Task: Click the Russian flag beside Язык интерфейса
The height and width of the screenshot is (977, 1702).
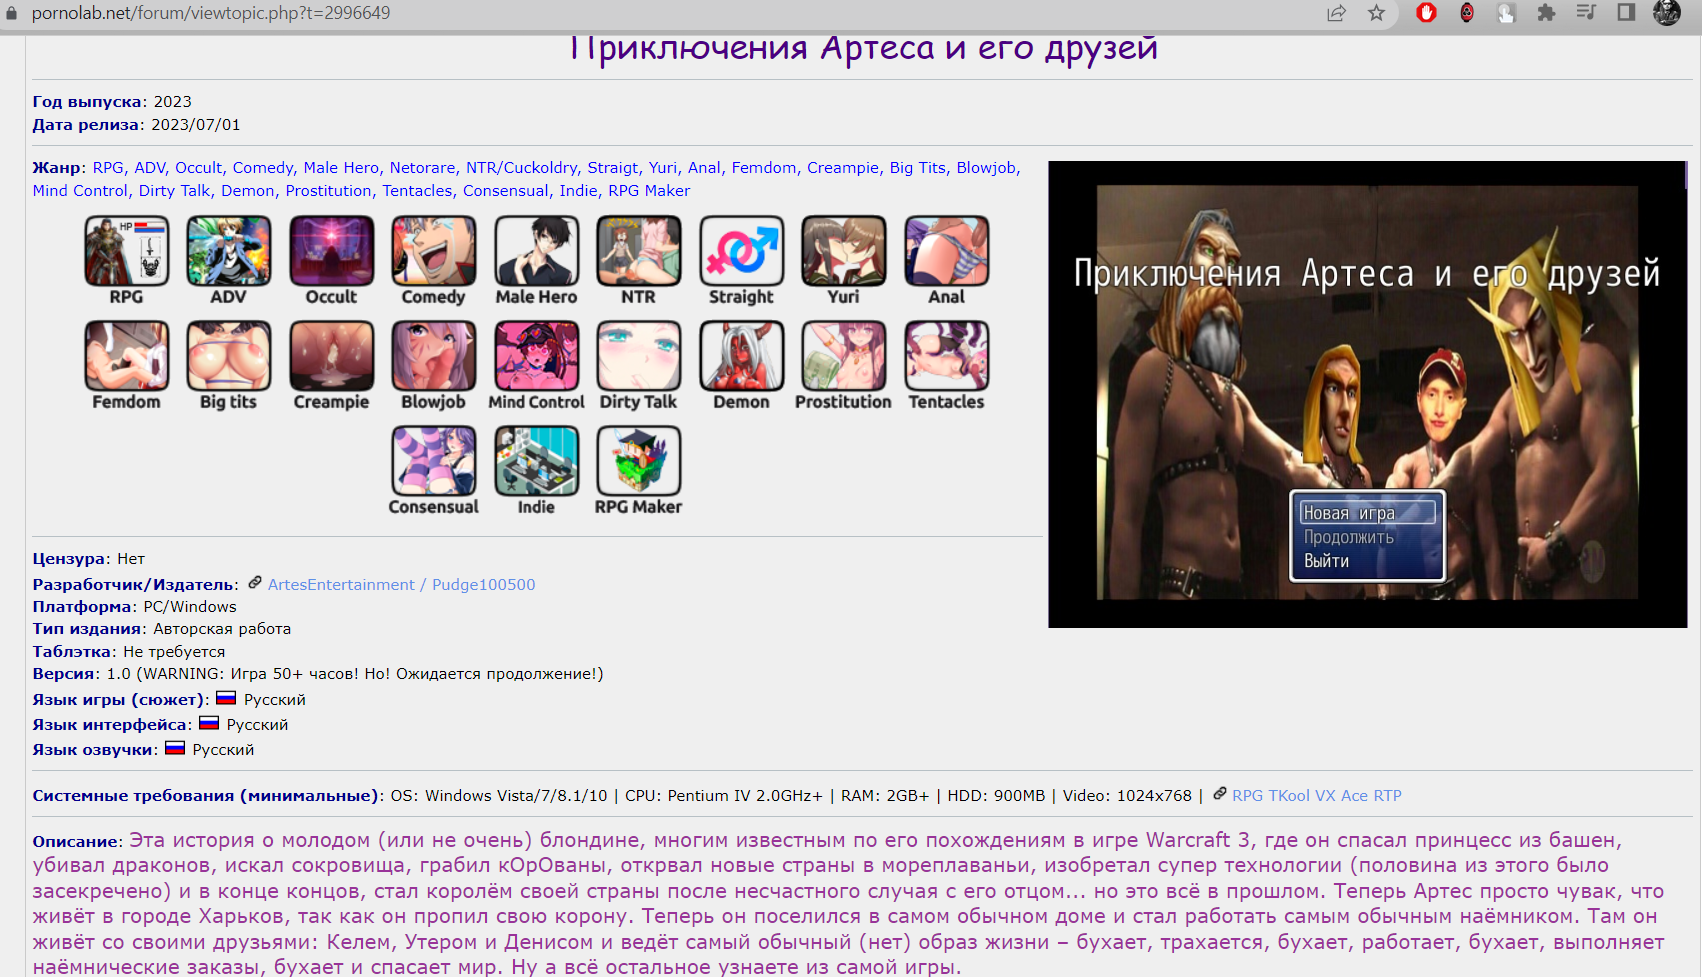Action: pyautogui.click(x=209, y=723)
